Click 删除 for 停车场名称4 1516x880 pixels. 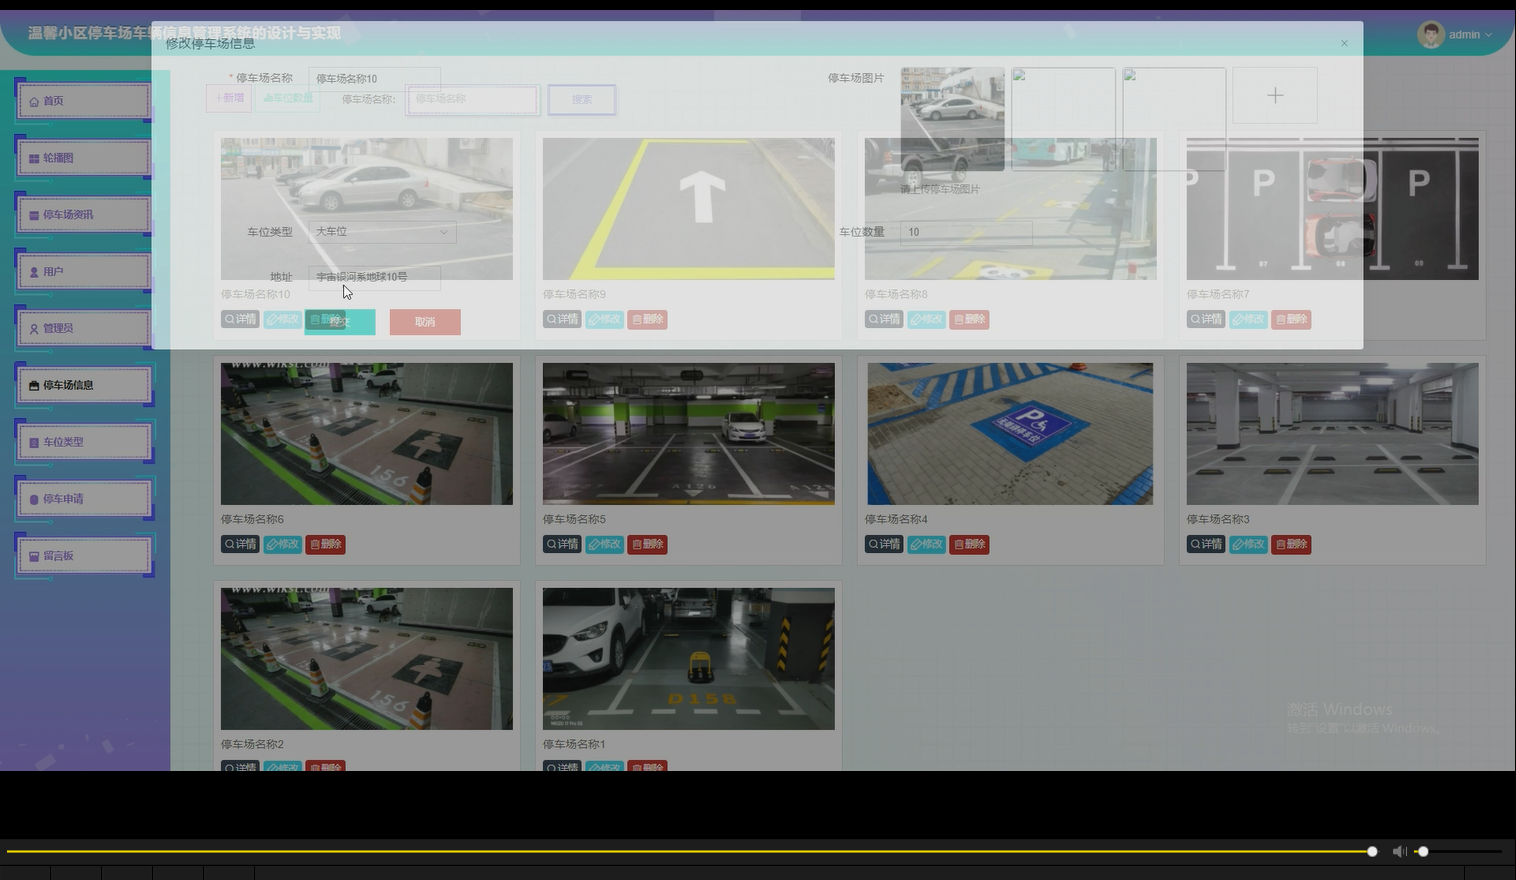970,544
